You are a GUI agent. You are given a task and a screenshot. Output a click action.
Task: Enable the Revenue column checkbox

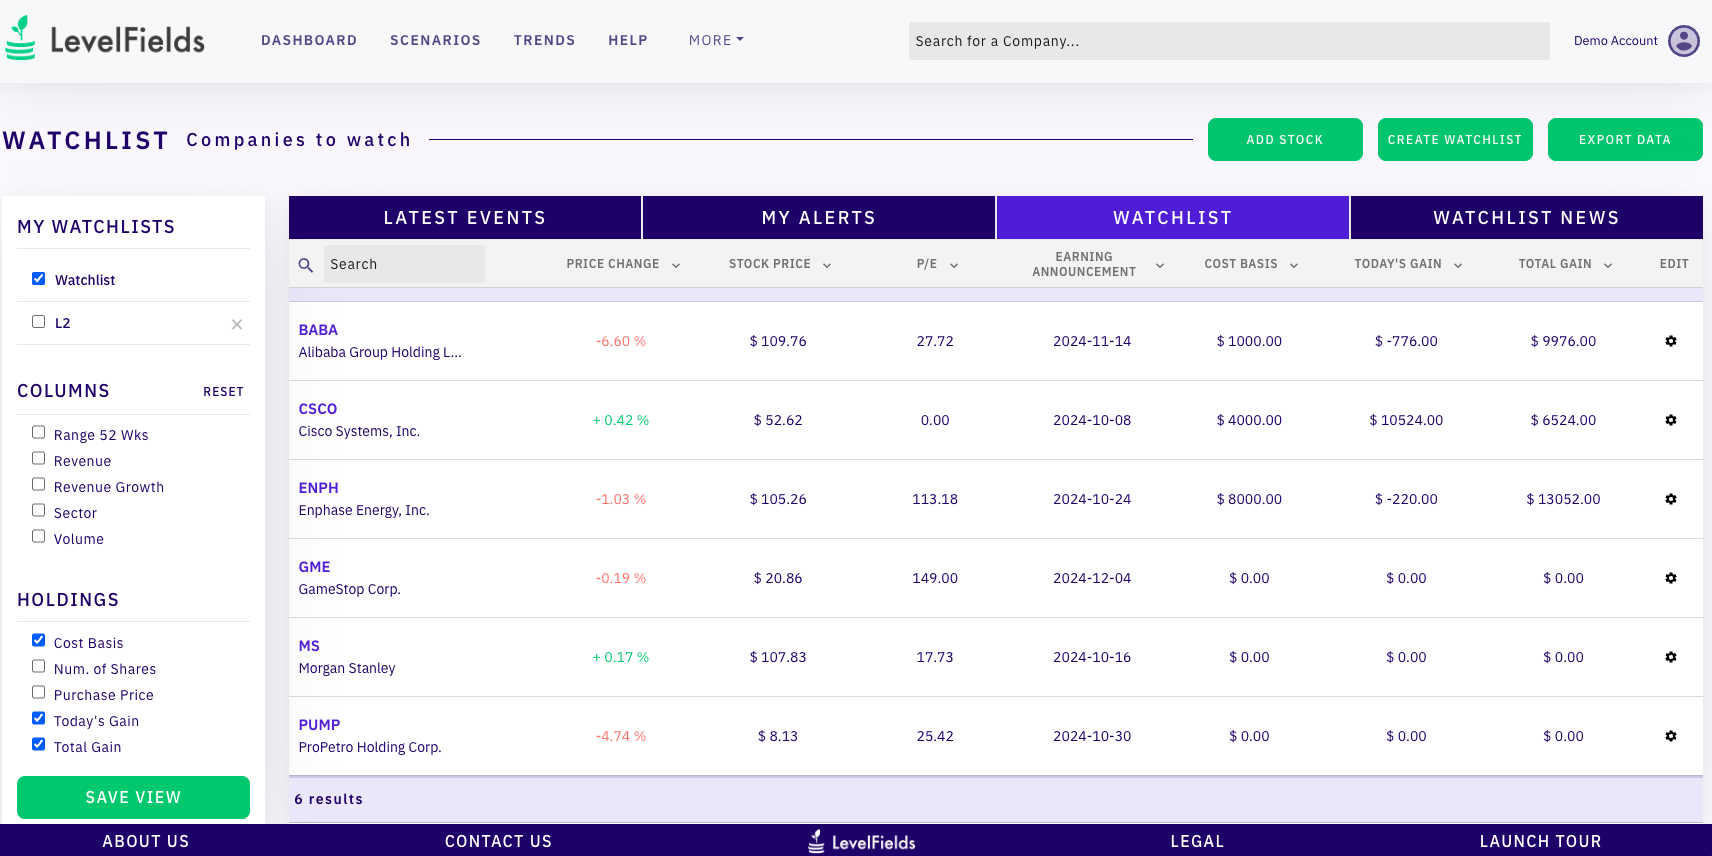coord(38,458)
